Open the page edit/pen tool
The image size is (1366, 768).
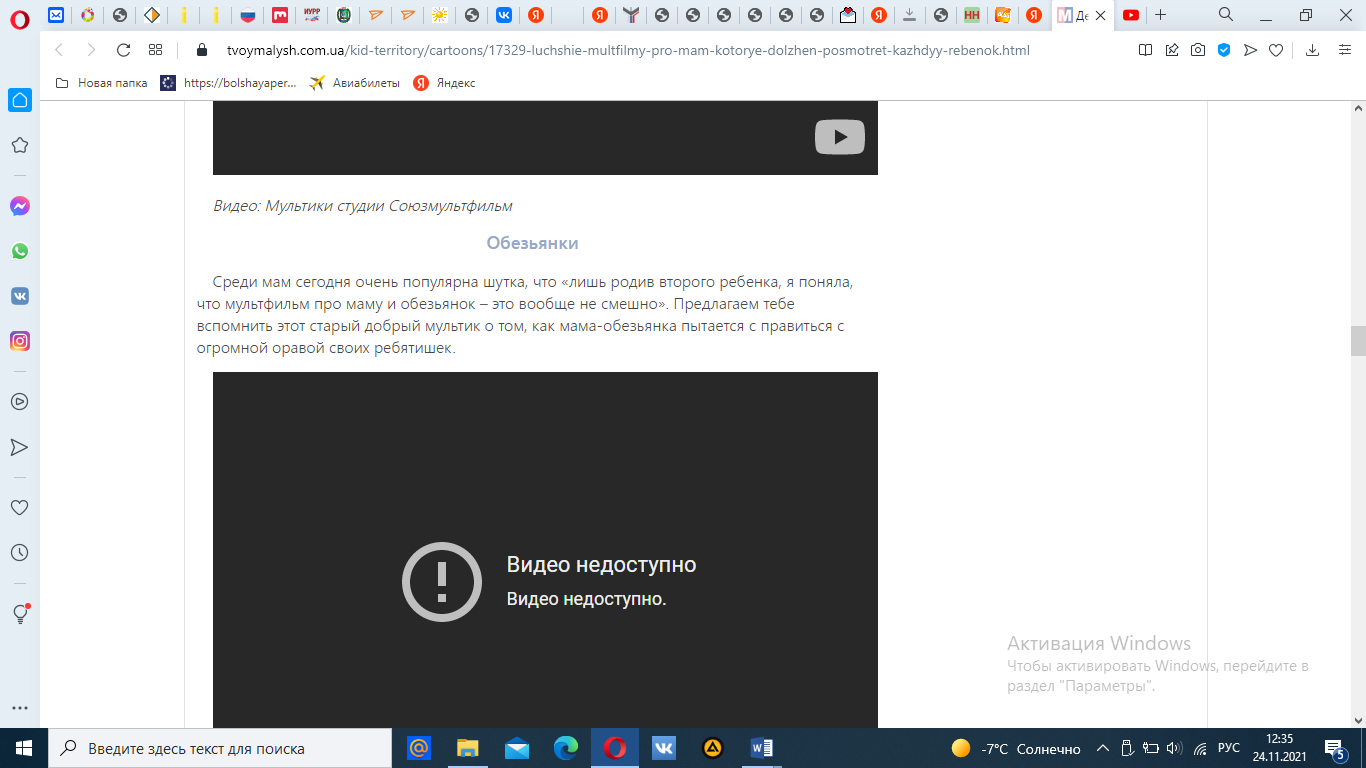(1172, 50)
